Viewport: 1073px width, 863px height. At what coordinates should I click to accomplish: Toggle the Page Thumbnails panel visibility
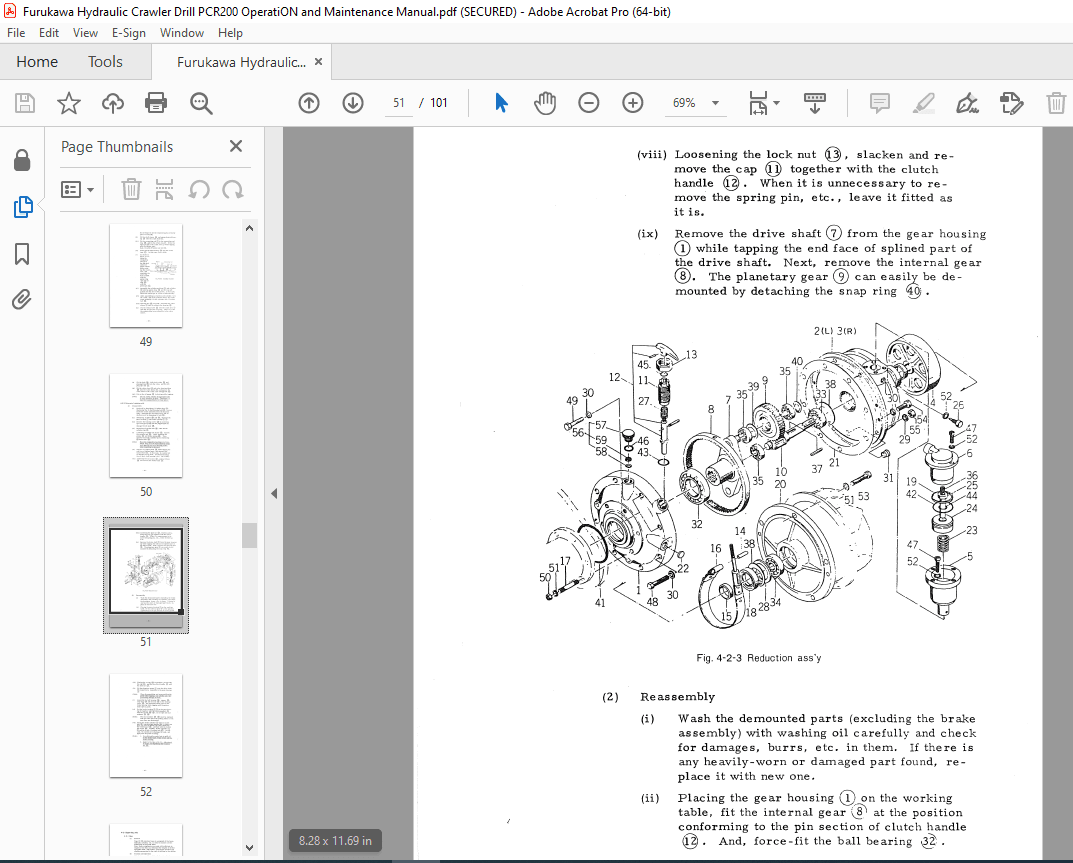pos(22,207)
